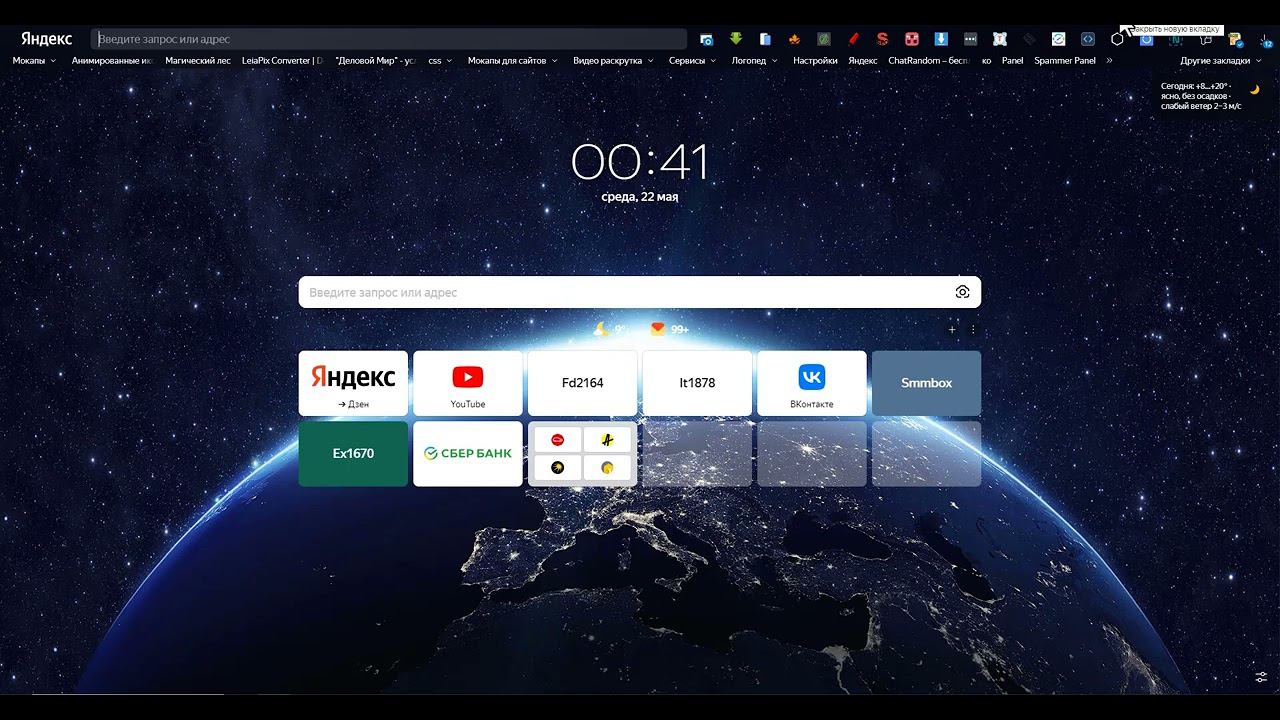The image size is (1280, 720).
Task: Click the orange maple leaf extension icon
Action: (795, 39)
